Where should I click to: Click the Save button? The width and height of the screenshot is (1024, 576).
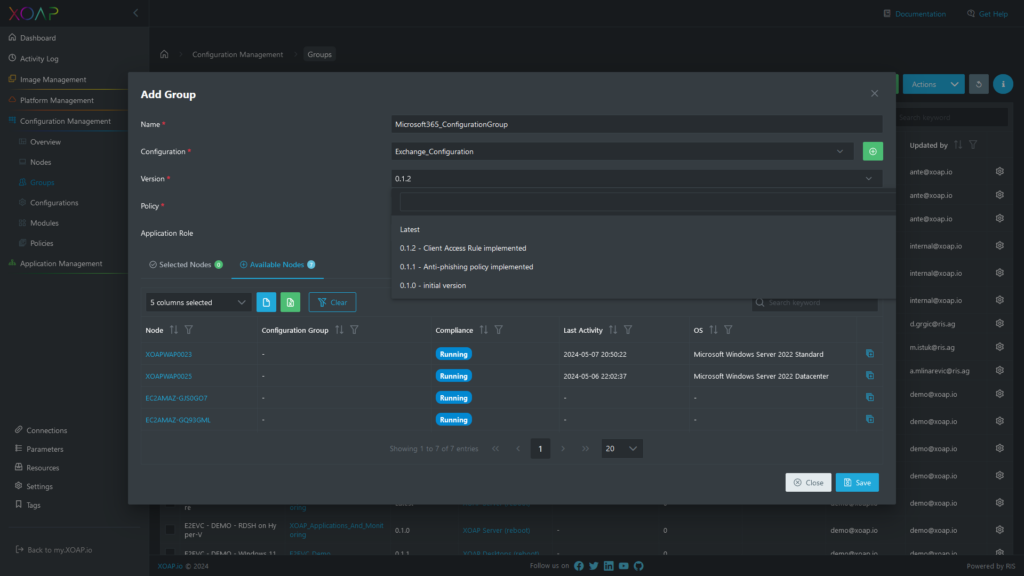pos(857,483)
